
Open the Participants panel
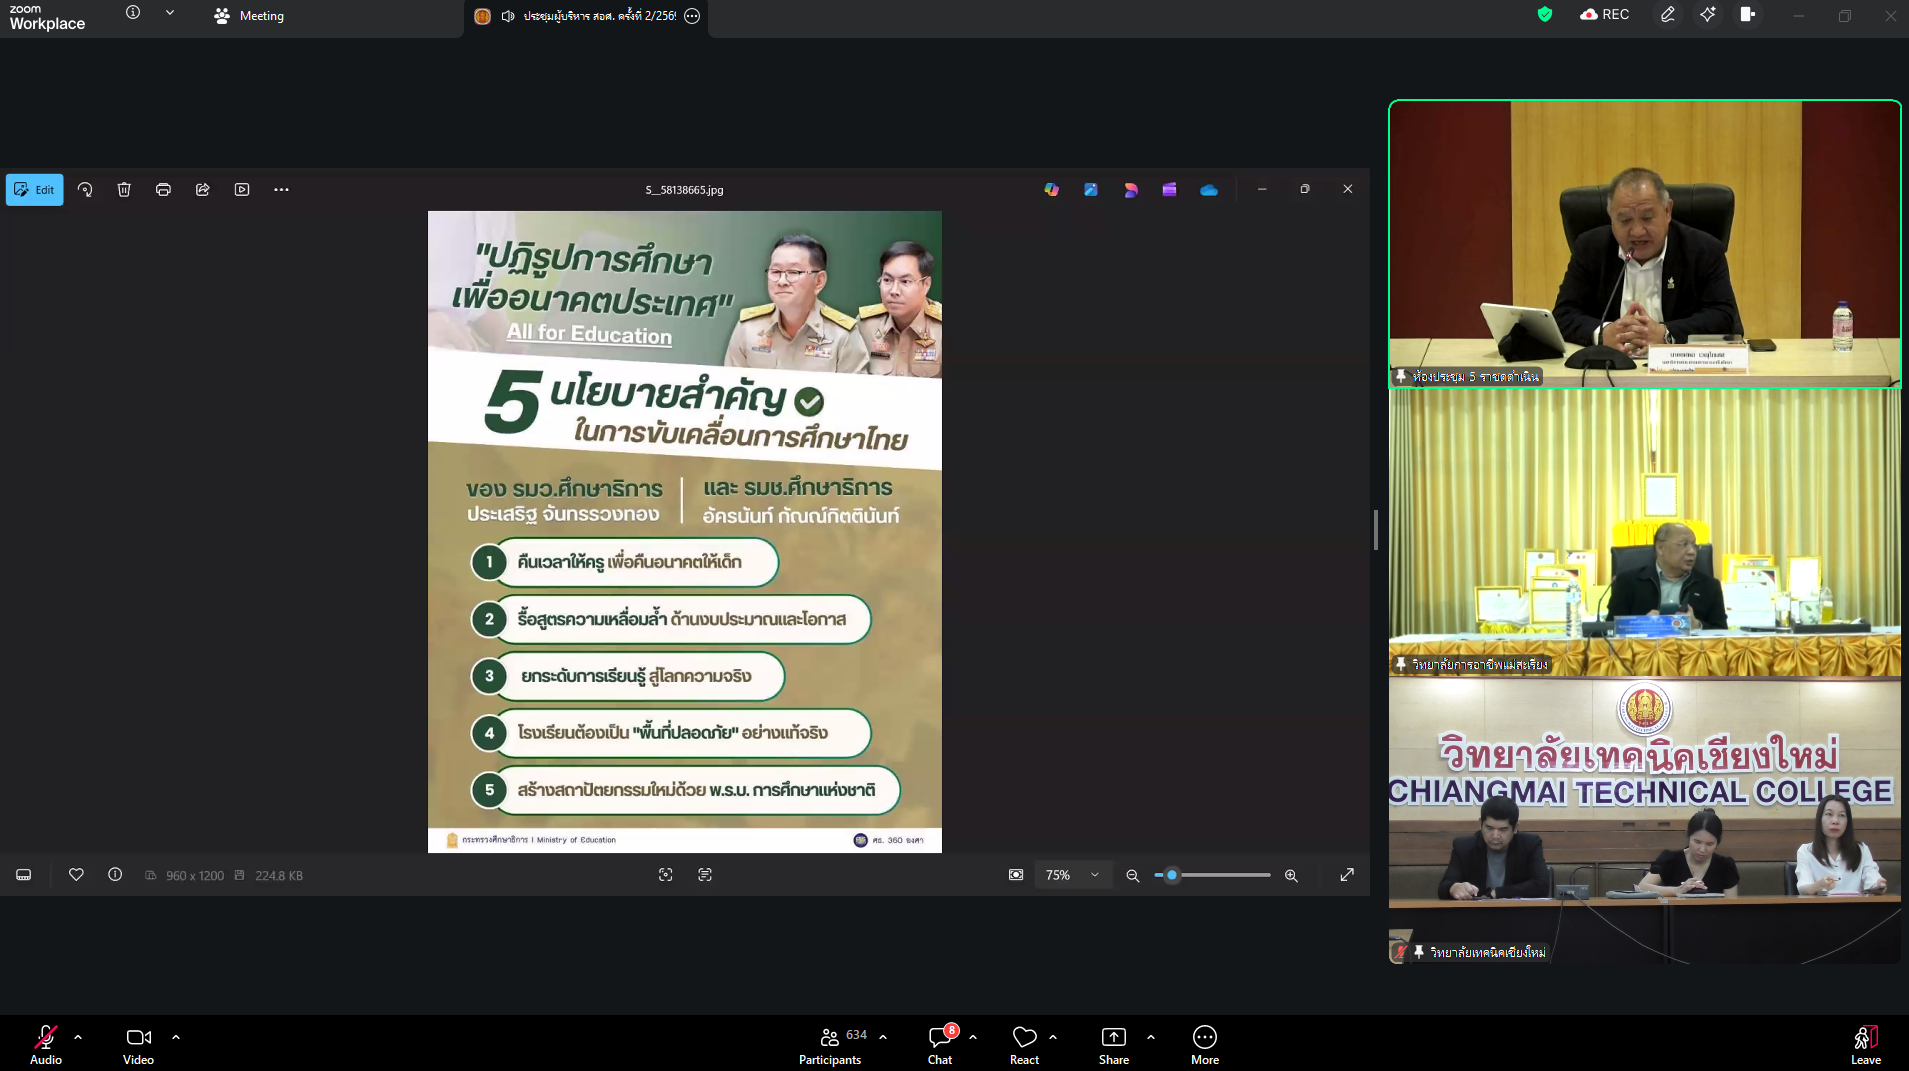(x=830, y=1044)
